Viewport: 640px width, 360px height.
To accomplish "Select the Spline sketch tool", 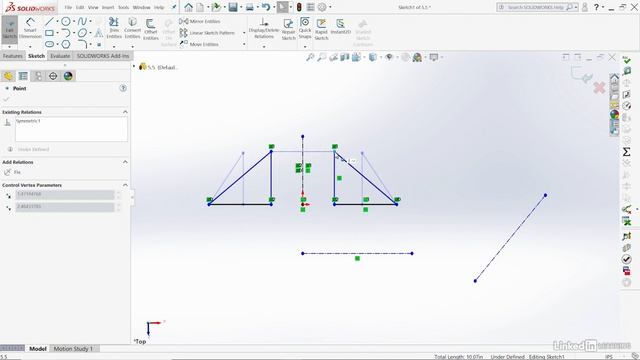I will [x=82, y=22].
